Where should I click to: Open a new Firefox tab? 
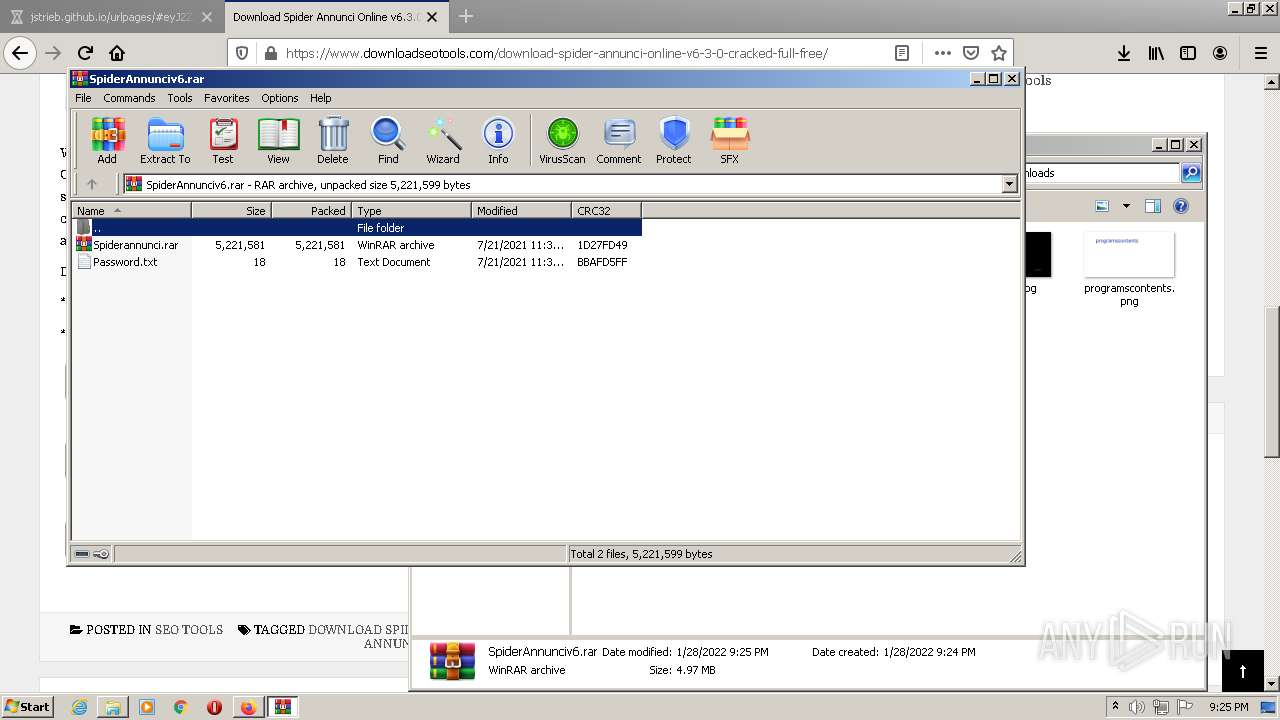(466, 17)
